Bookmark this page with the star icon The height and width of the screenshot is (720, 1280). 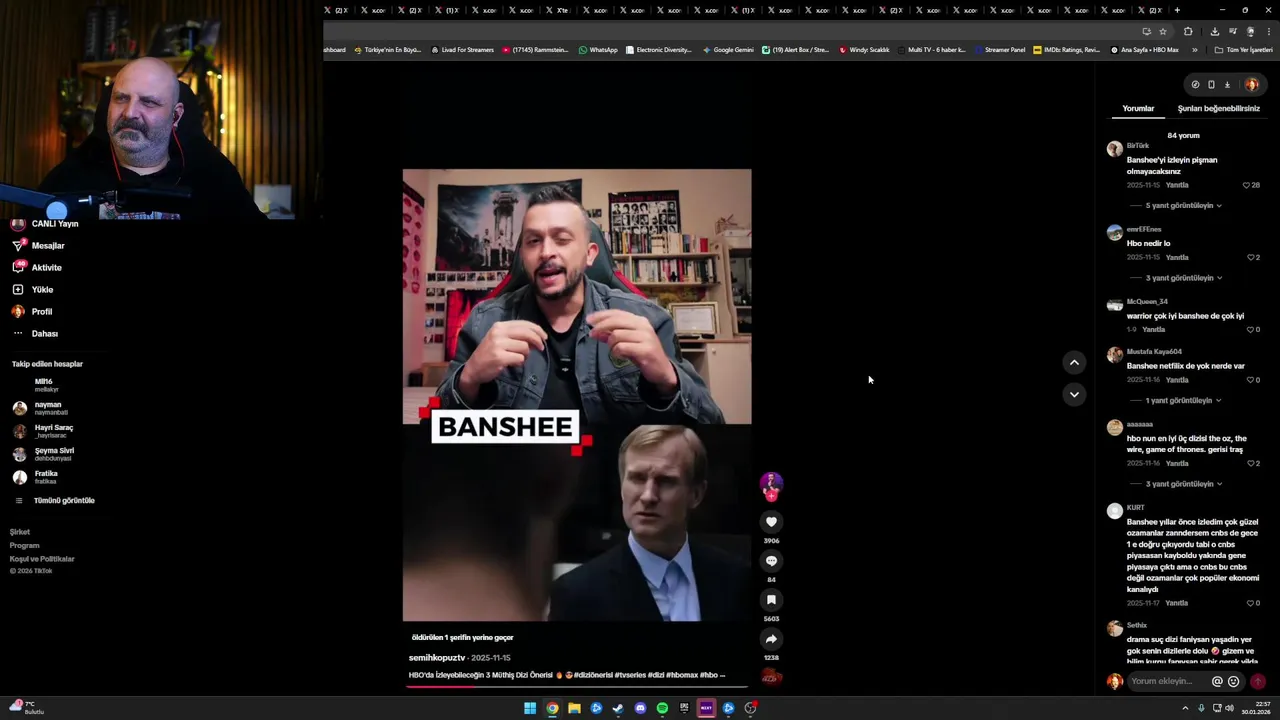pos(1162,31)
